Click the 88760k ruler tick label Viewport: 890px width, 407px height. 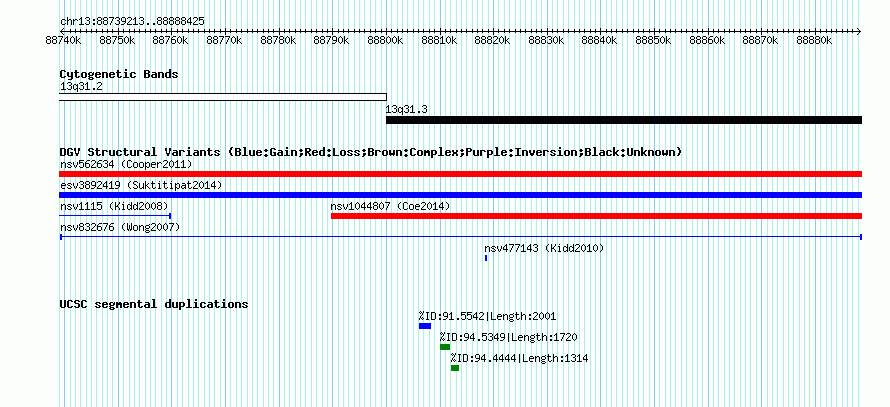tap(171, 41)
